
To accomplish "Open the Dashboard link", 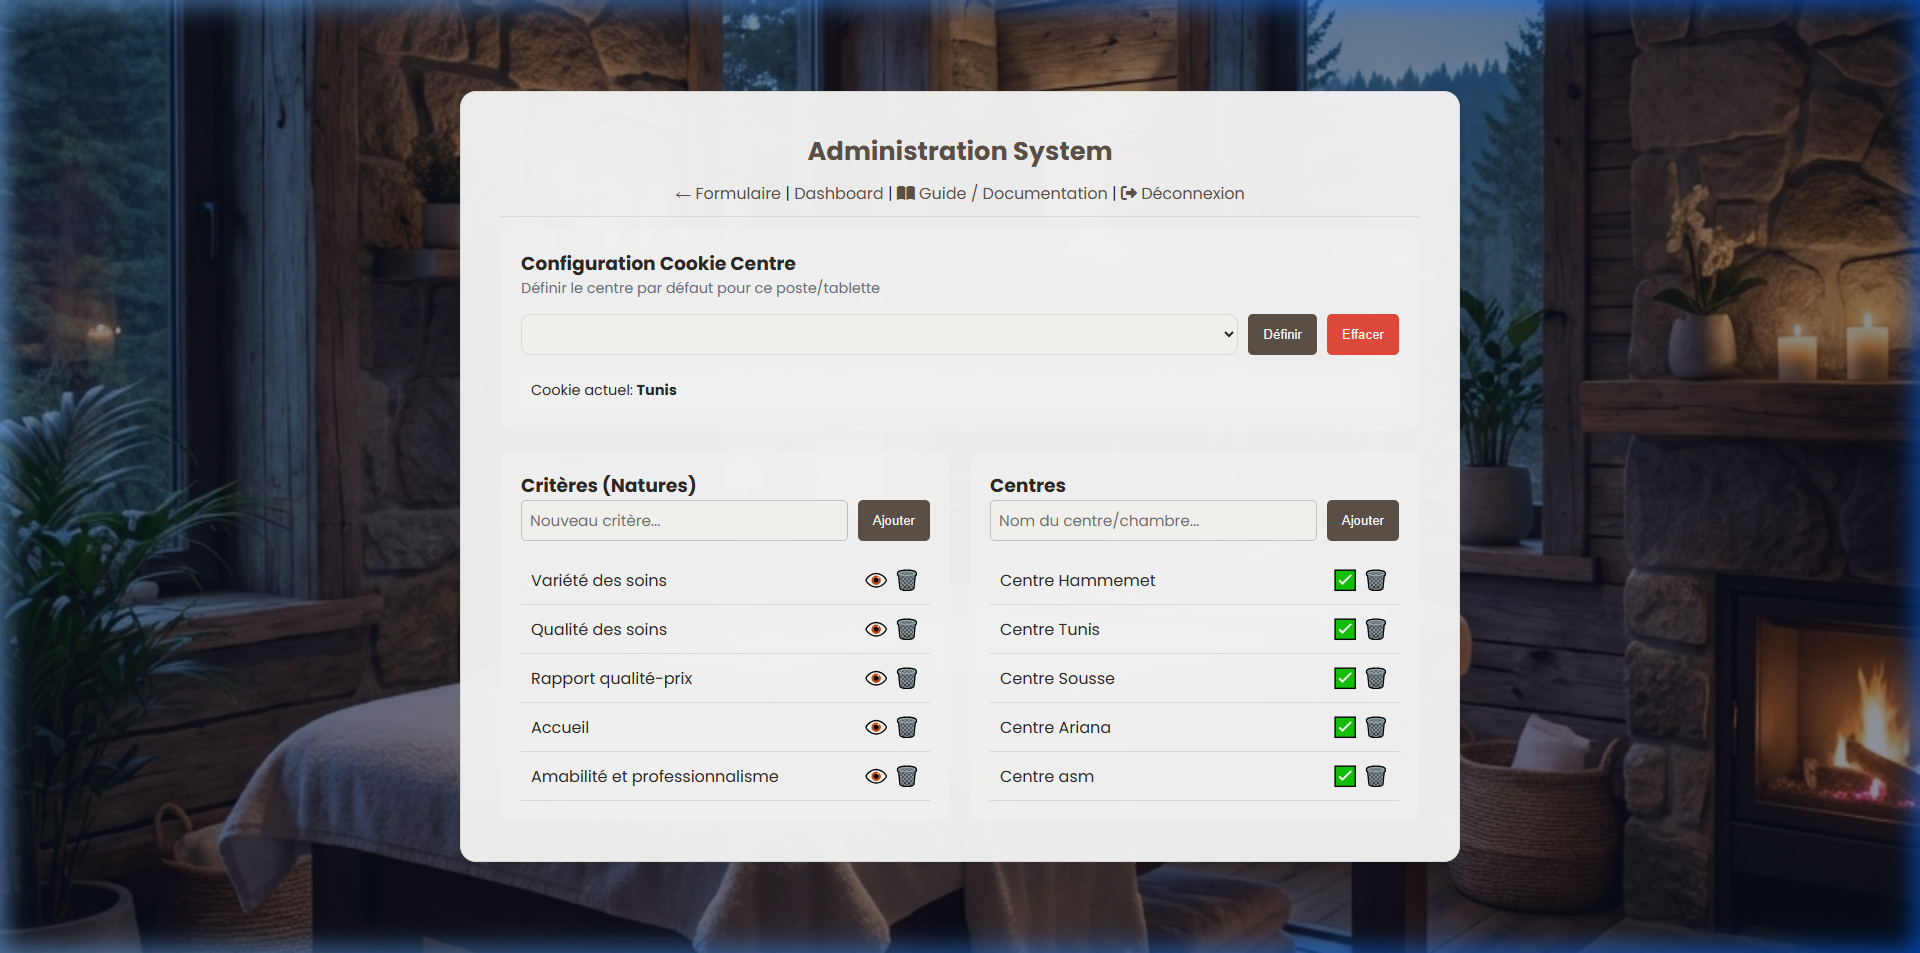I will coord(838,193).
